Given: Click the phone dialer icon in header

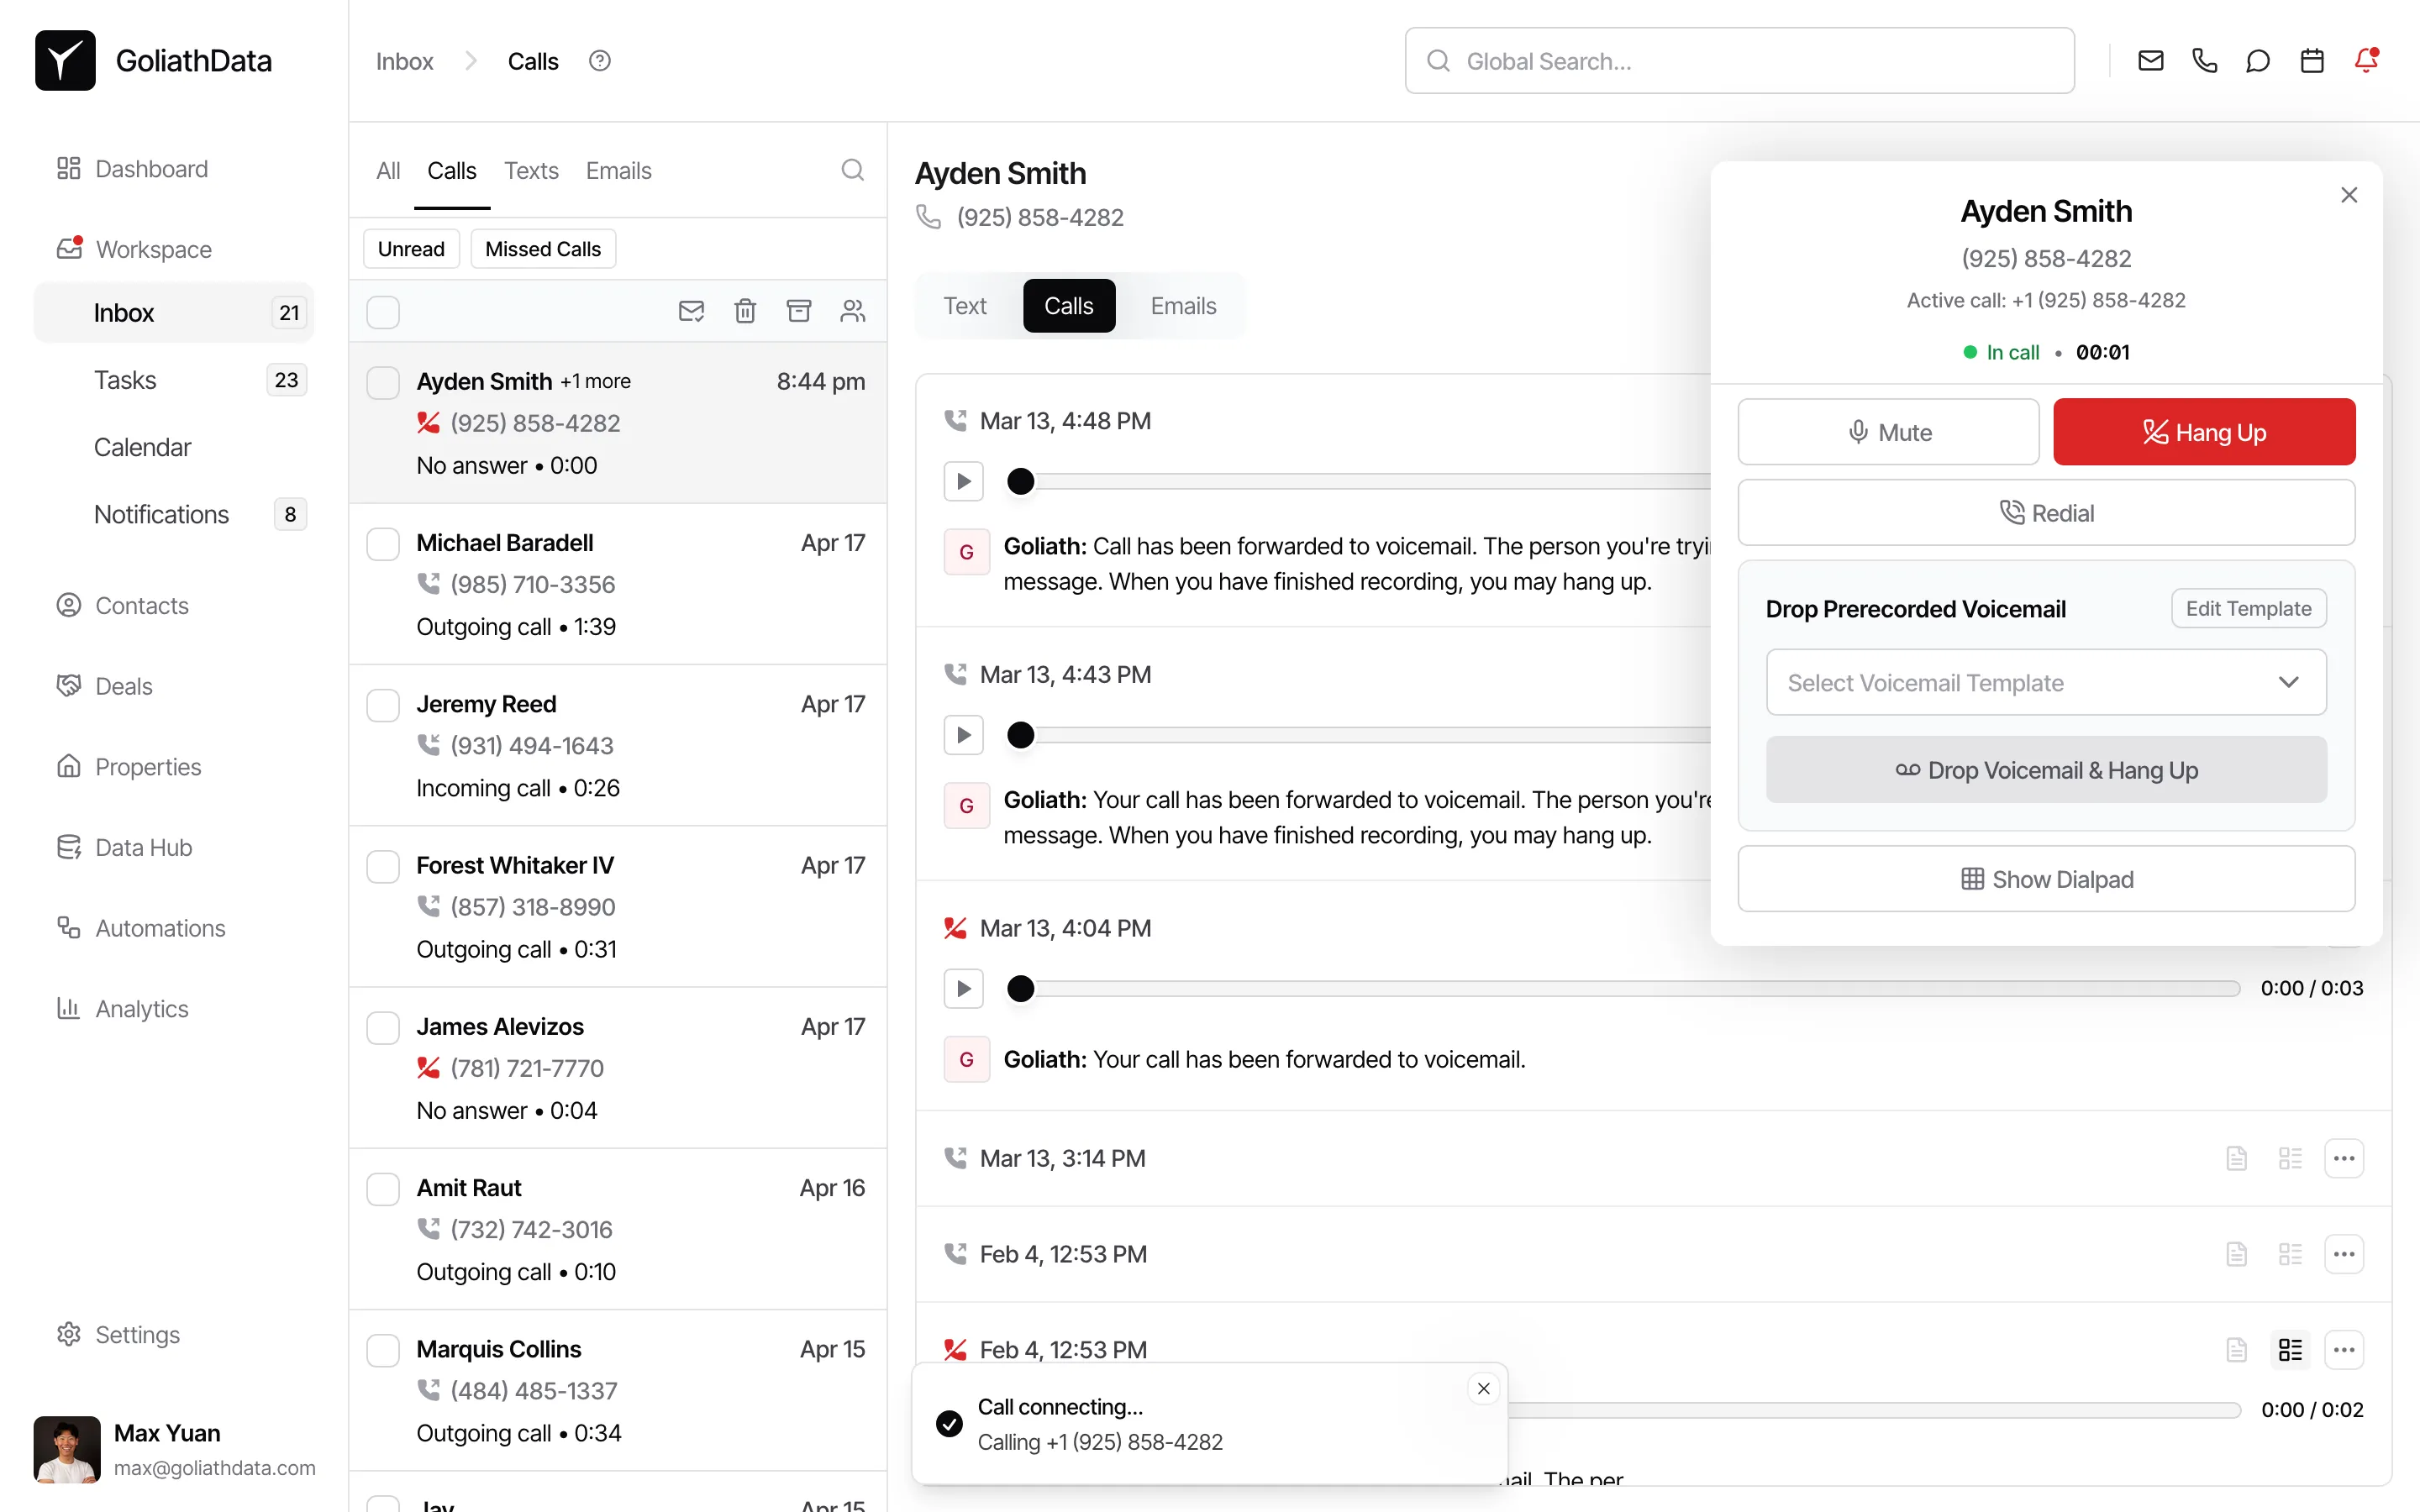Looking at the screenshot, I should (2204, 61).
